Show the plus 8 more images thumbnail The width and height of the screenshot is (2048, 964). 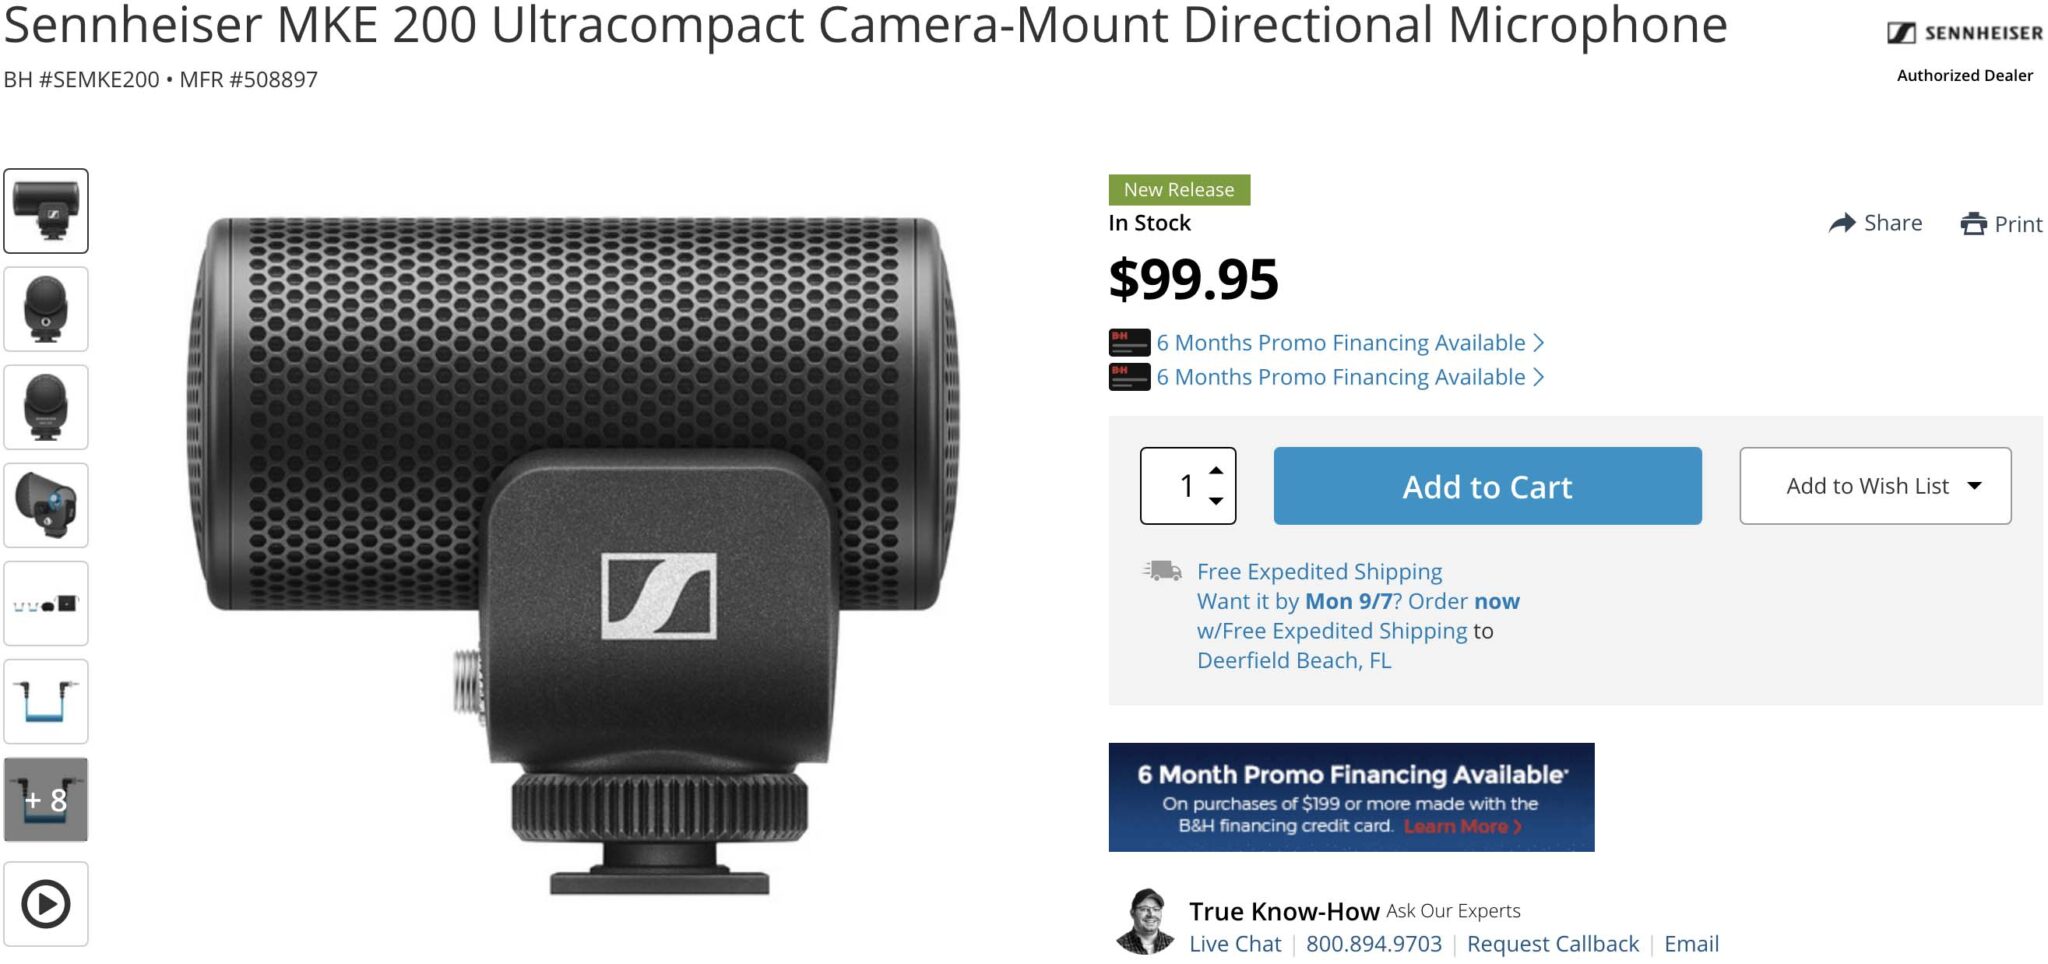46,799
